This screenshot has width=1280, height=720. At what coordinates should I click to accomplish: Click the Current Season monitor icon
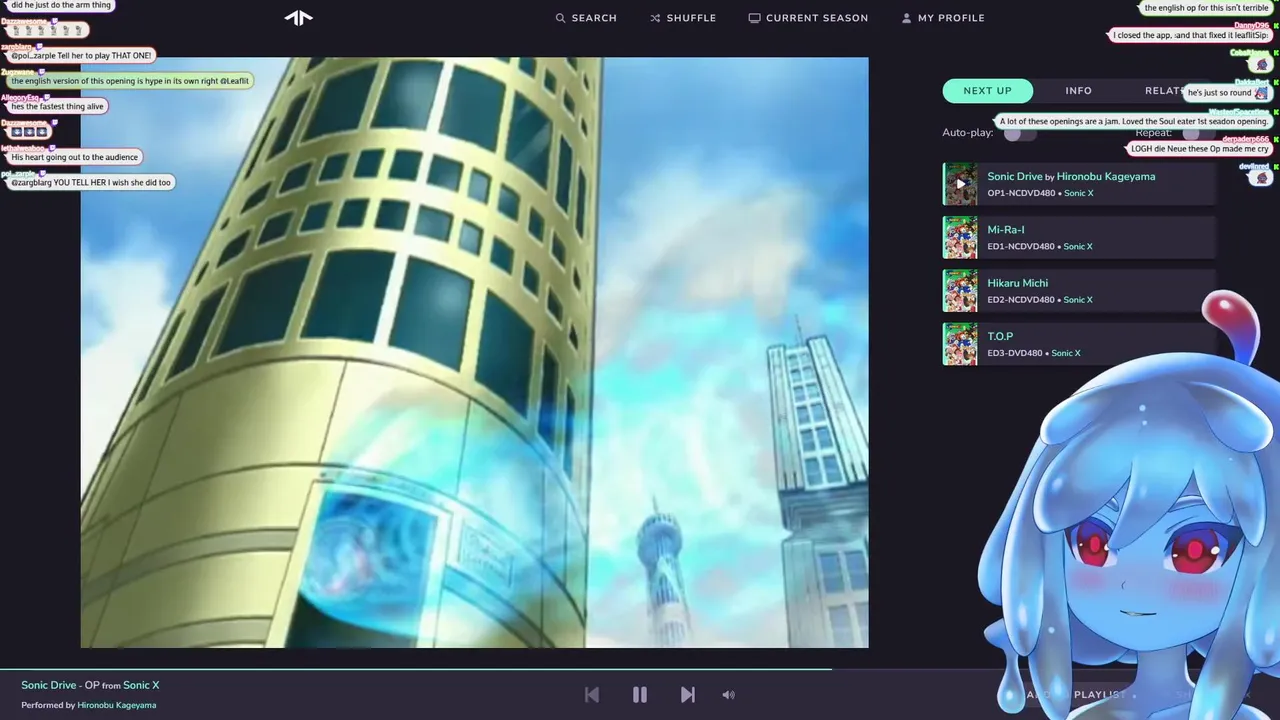pos(754,18)
